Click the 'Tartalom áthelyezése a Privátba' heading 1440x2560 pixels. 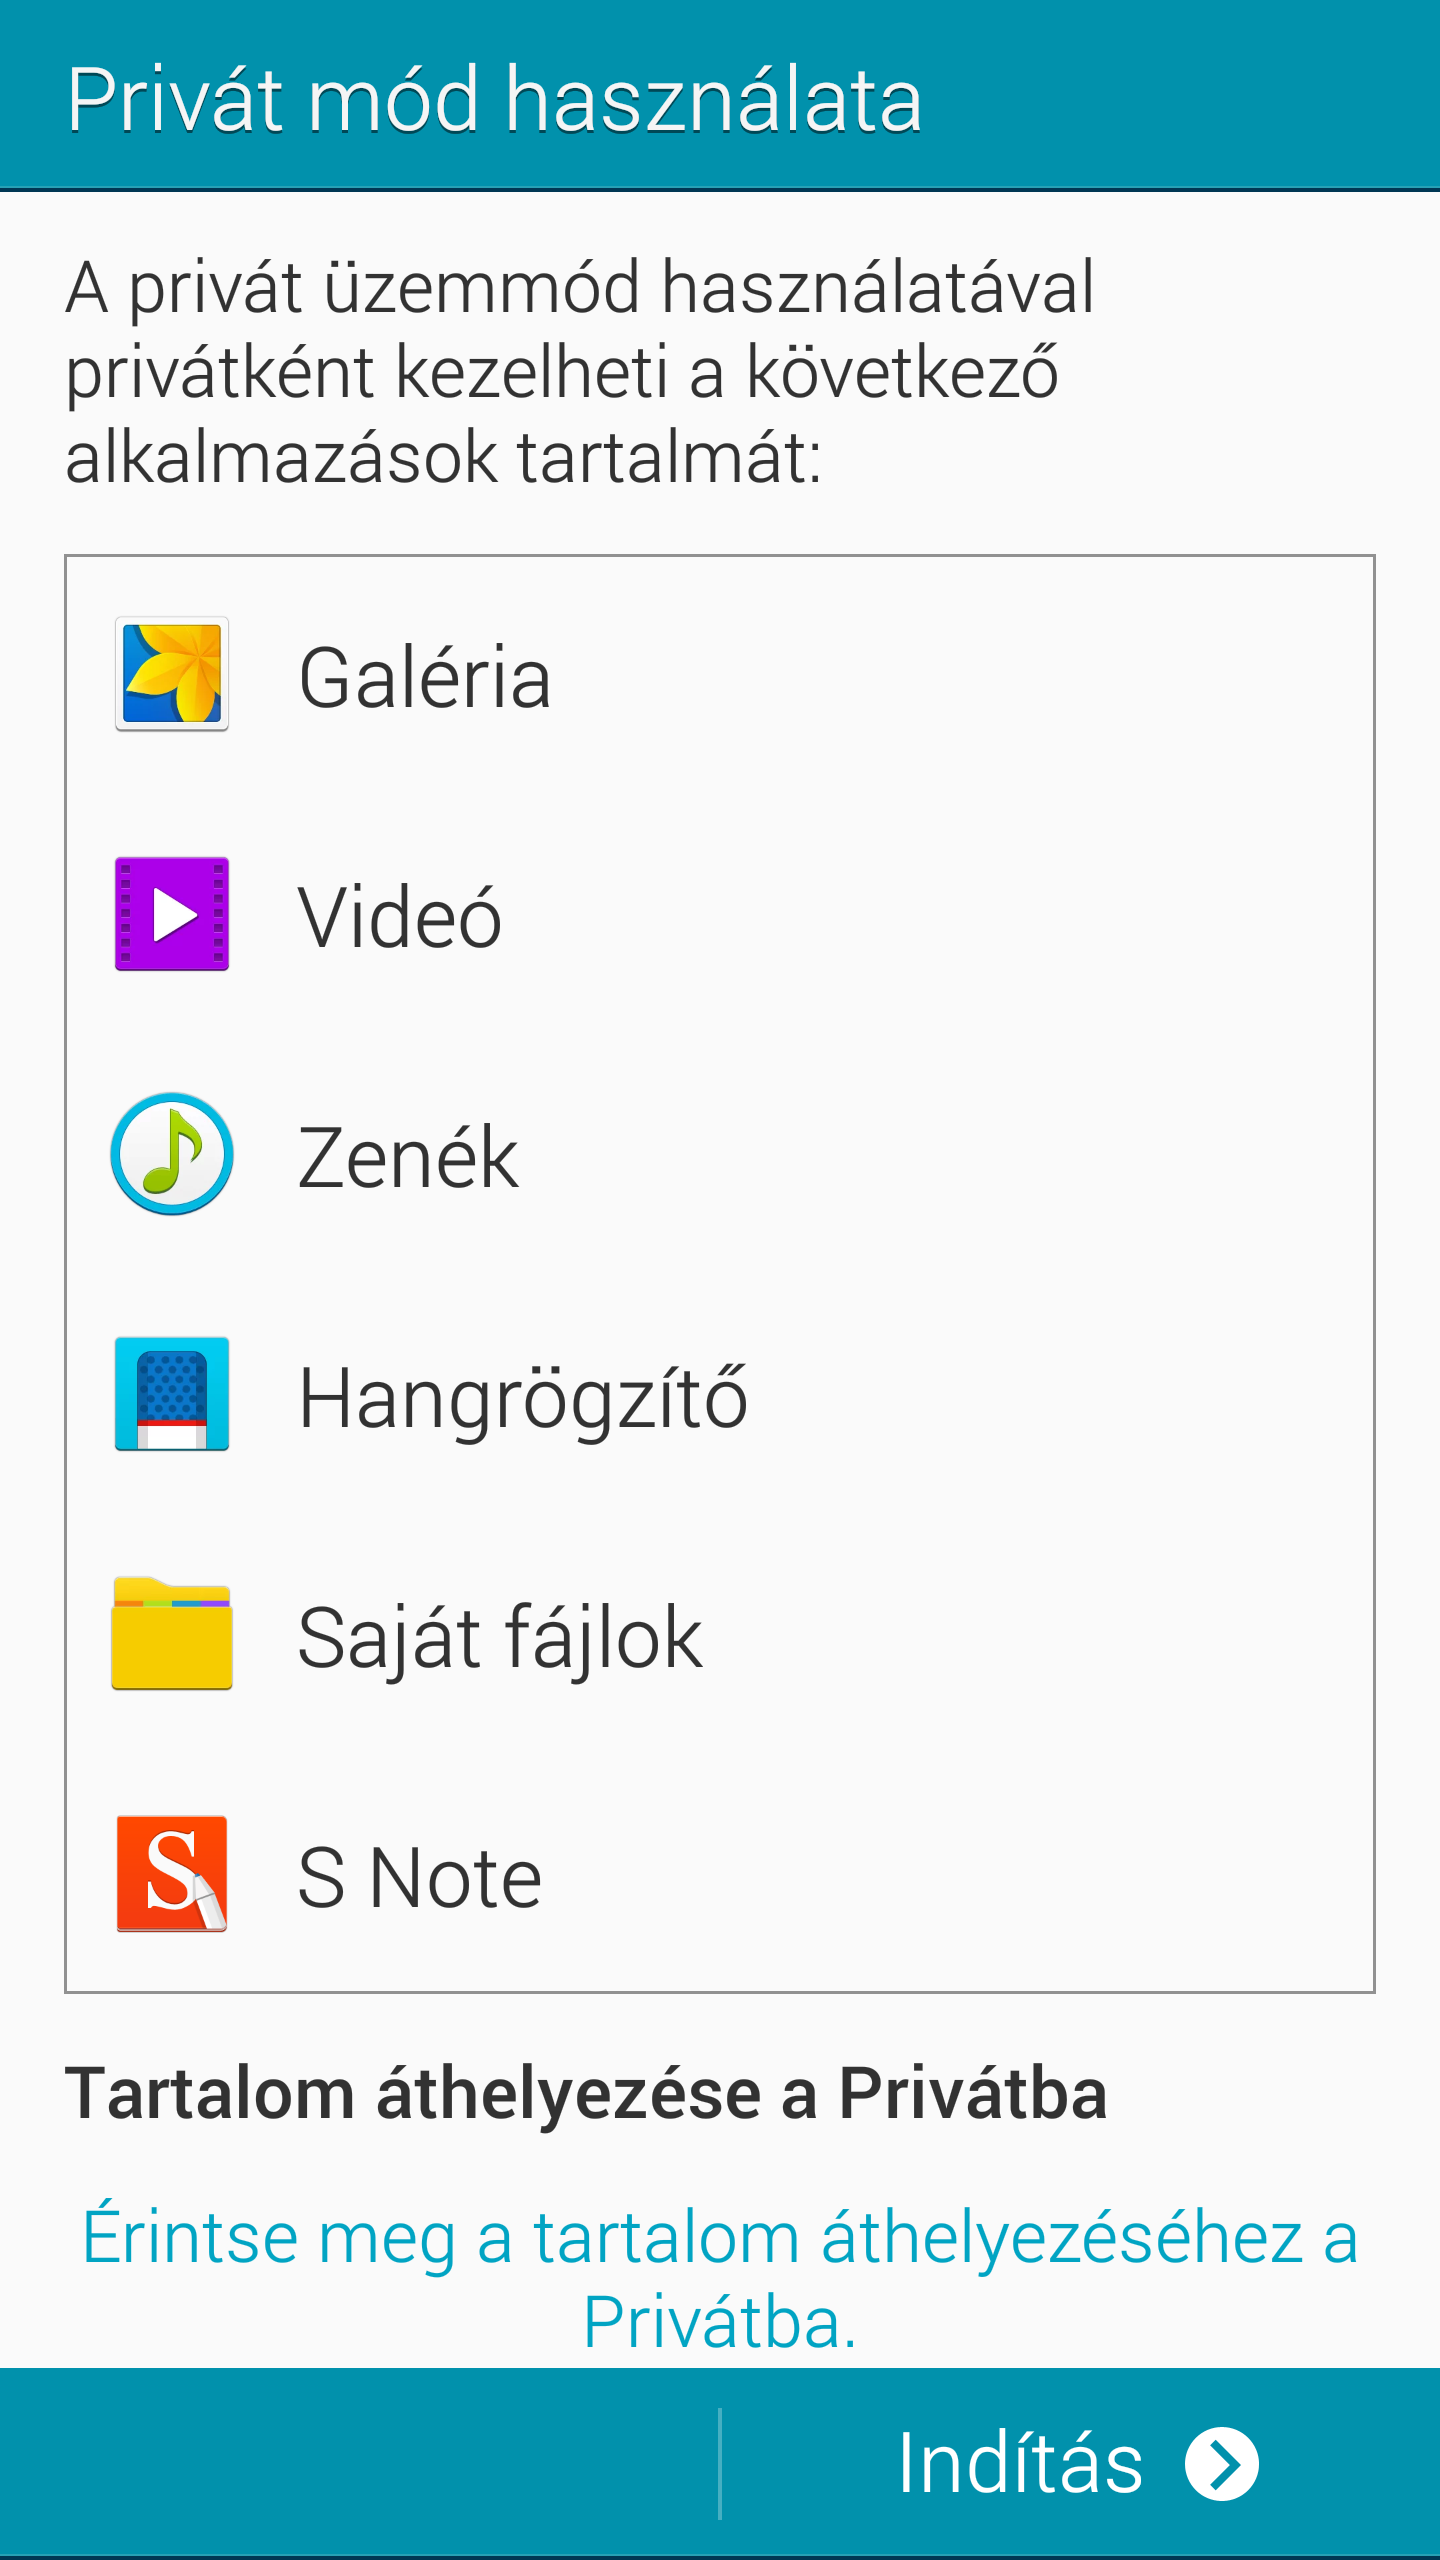click(586, 2094)
